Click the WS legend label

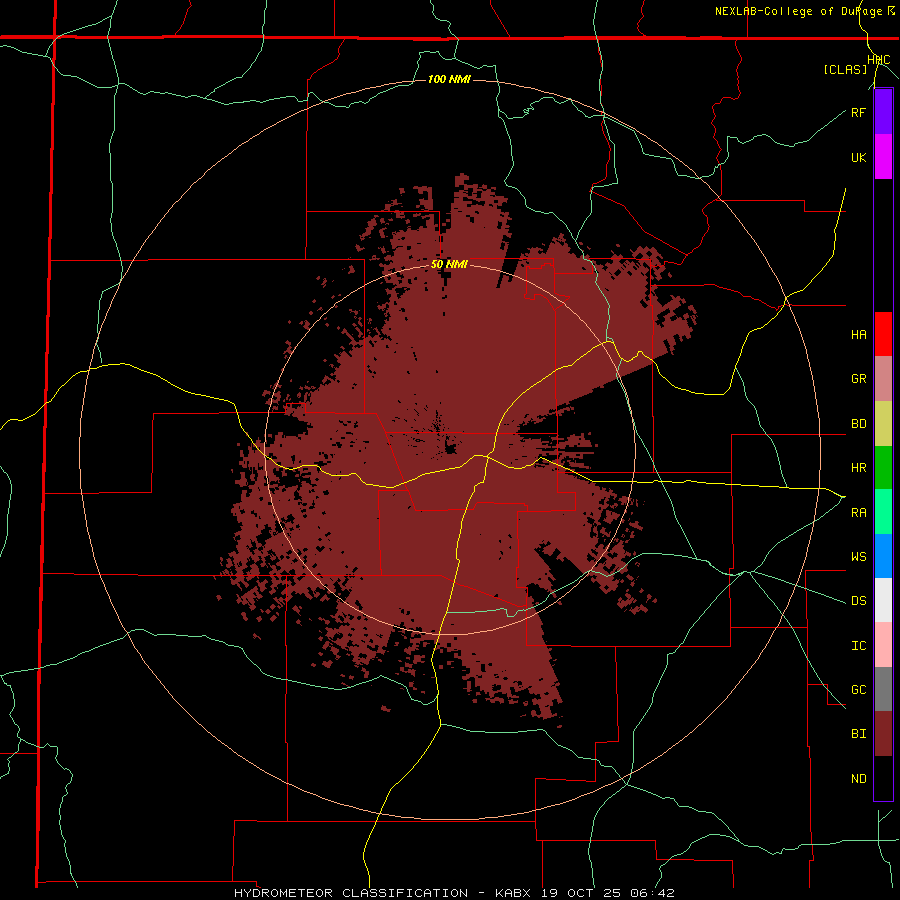coord(858,556)
